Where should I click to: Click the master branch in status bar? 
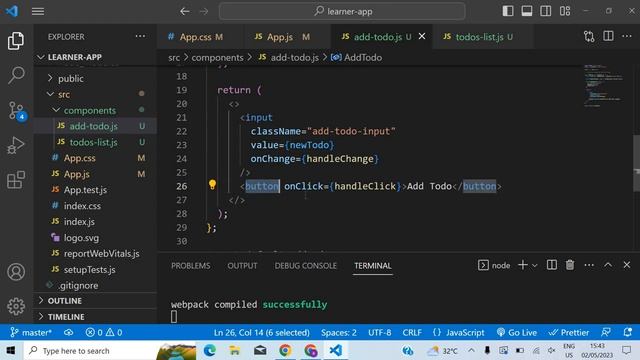[31, 333]
